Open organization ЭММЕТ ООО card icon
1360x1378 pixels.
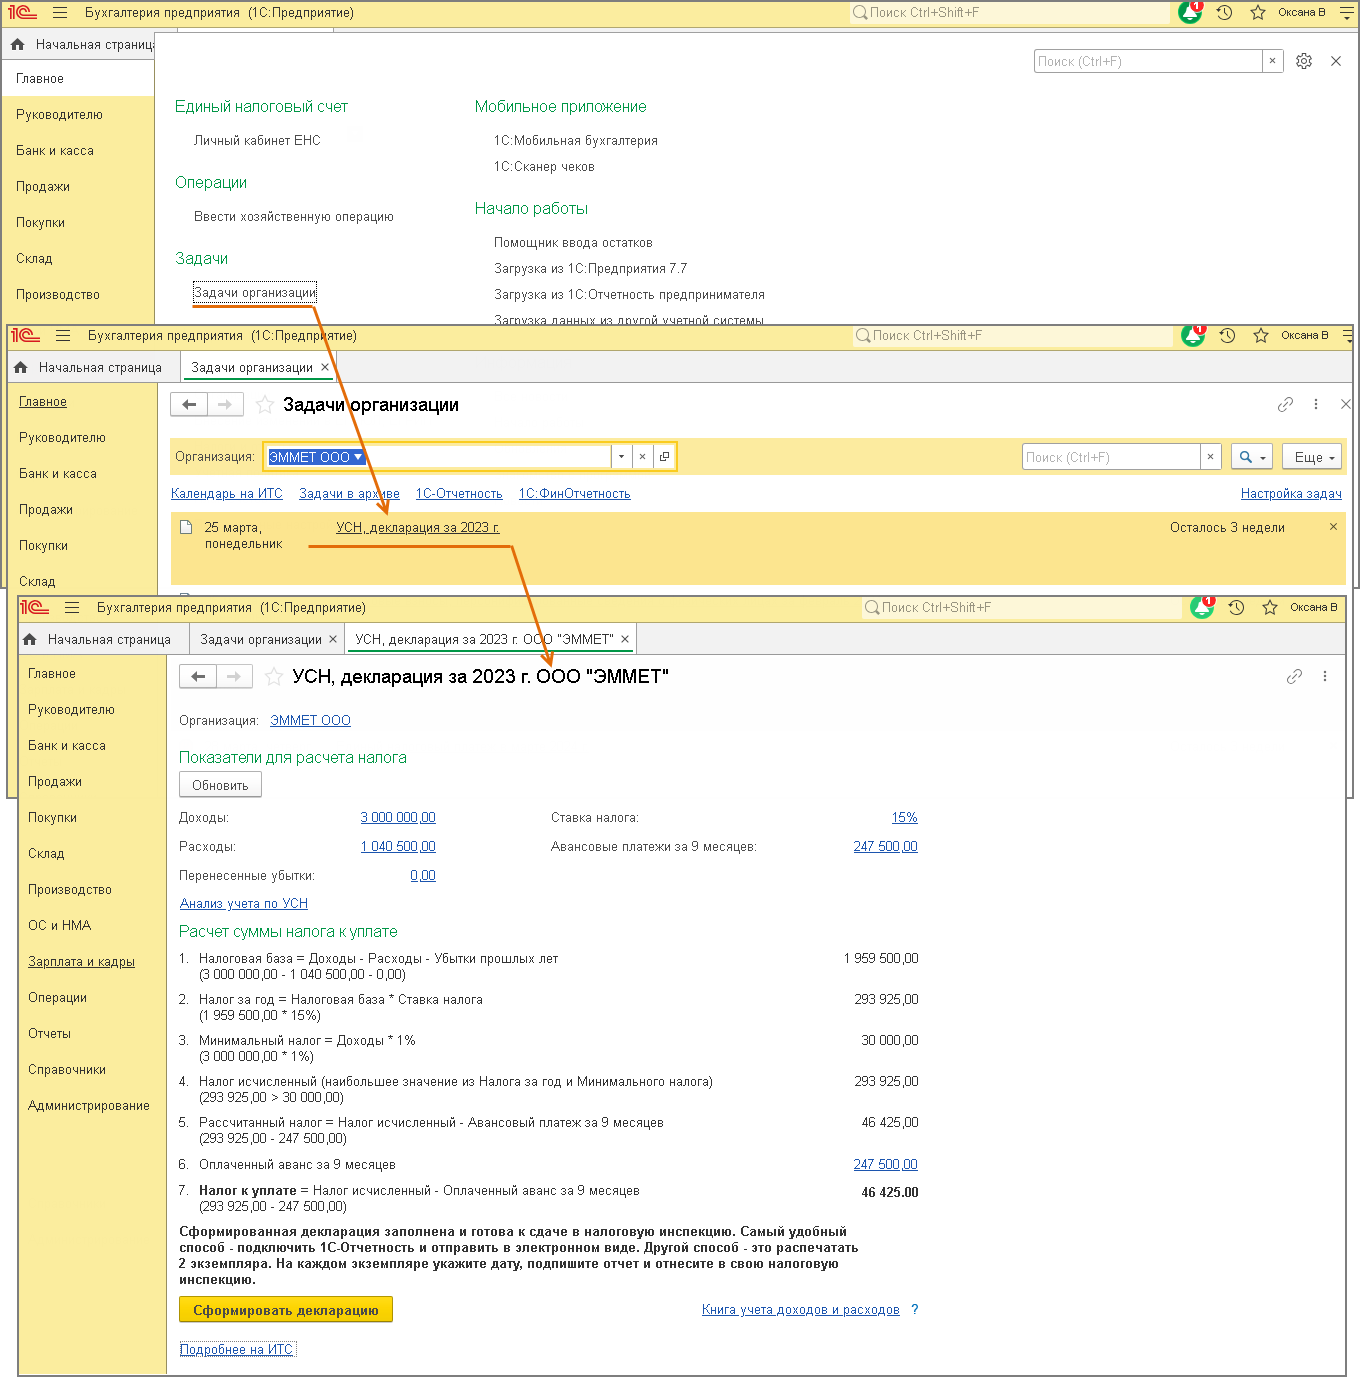(x=664, y=457)
